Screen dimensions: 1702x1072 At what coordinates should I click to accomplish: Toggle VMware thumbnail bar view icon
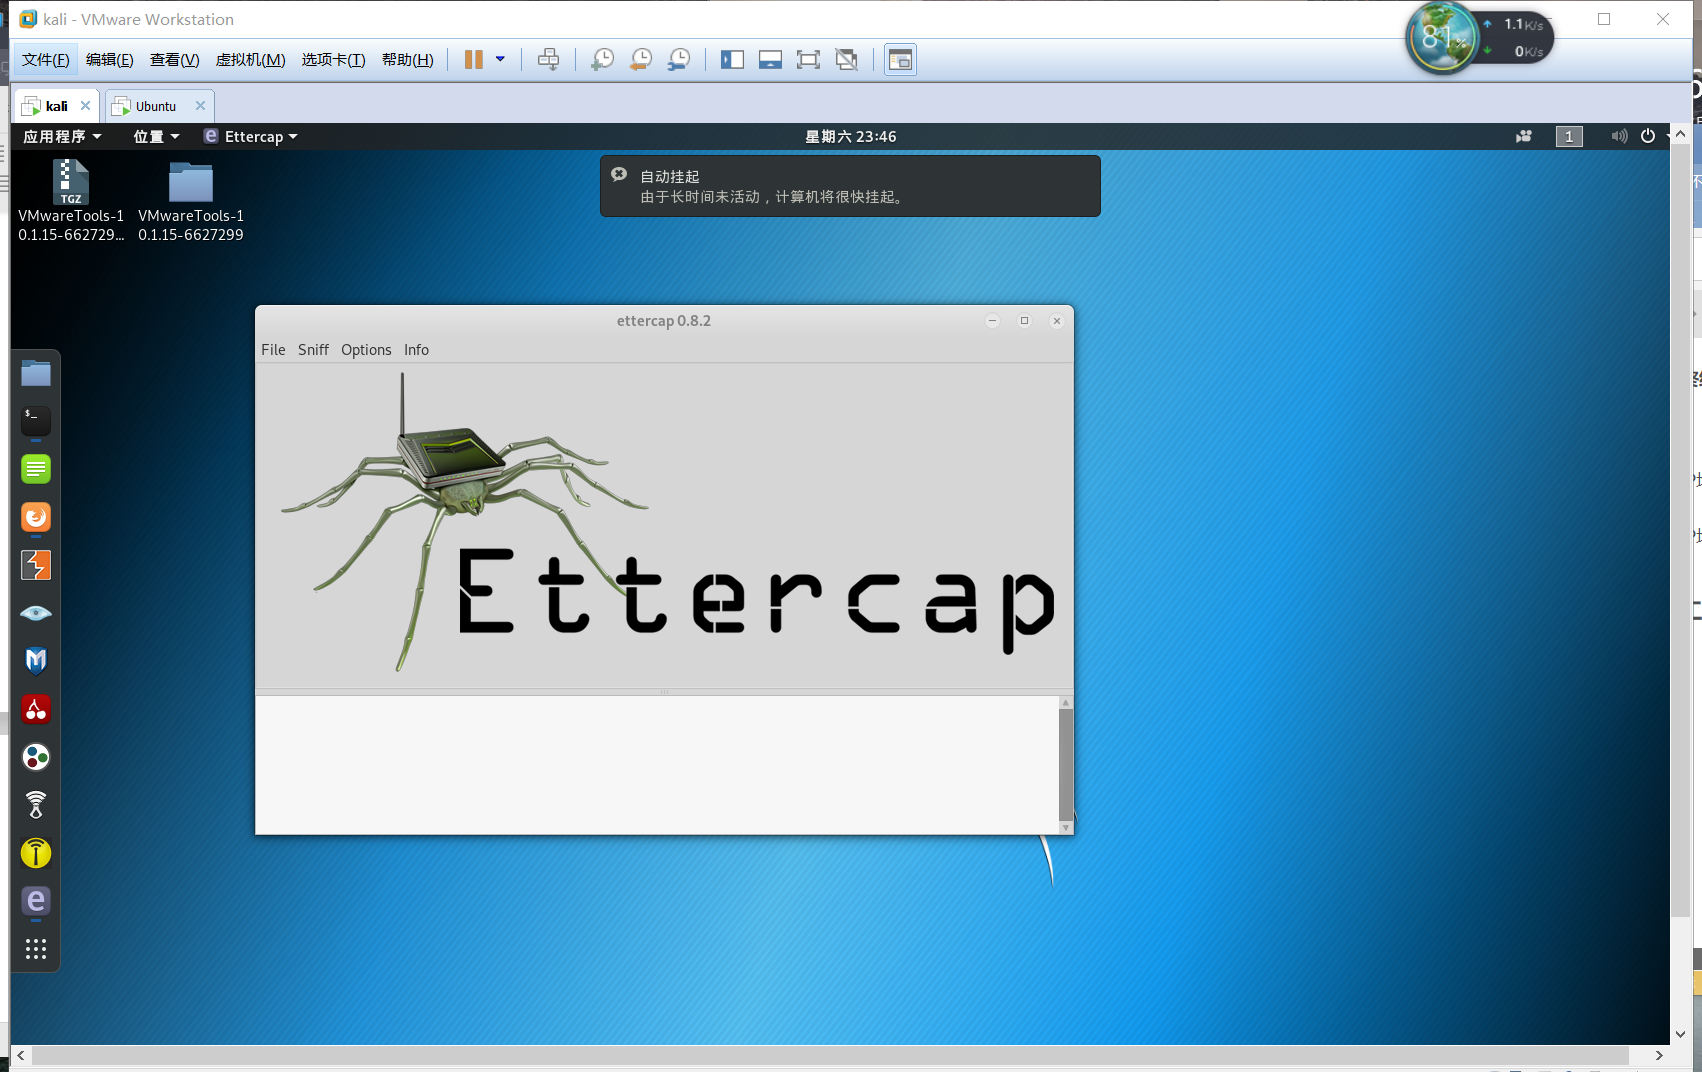(770, 59)
